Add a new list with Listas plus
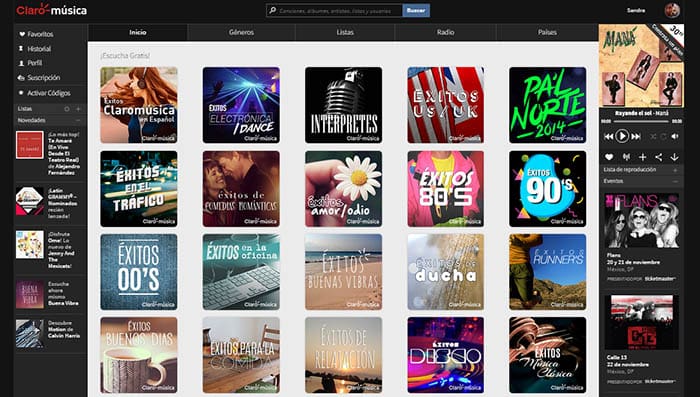 click(78, 109)
